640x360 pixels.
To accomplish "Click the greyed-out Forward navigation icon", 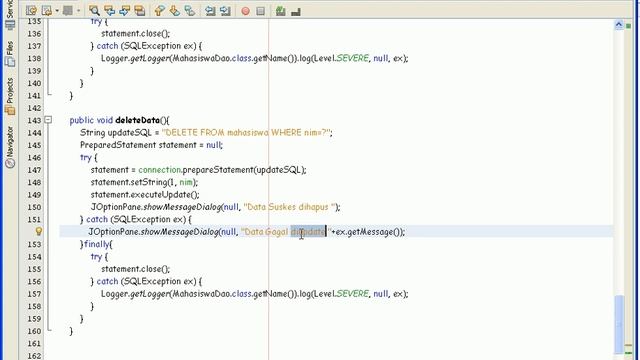I will [68, 11].
